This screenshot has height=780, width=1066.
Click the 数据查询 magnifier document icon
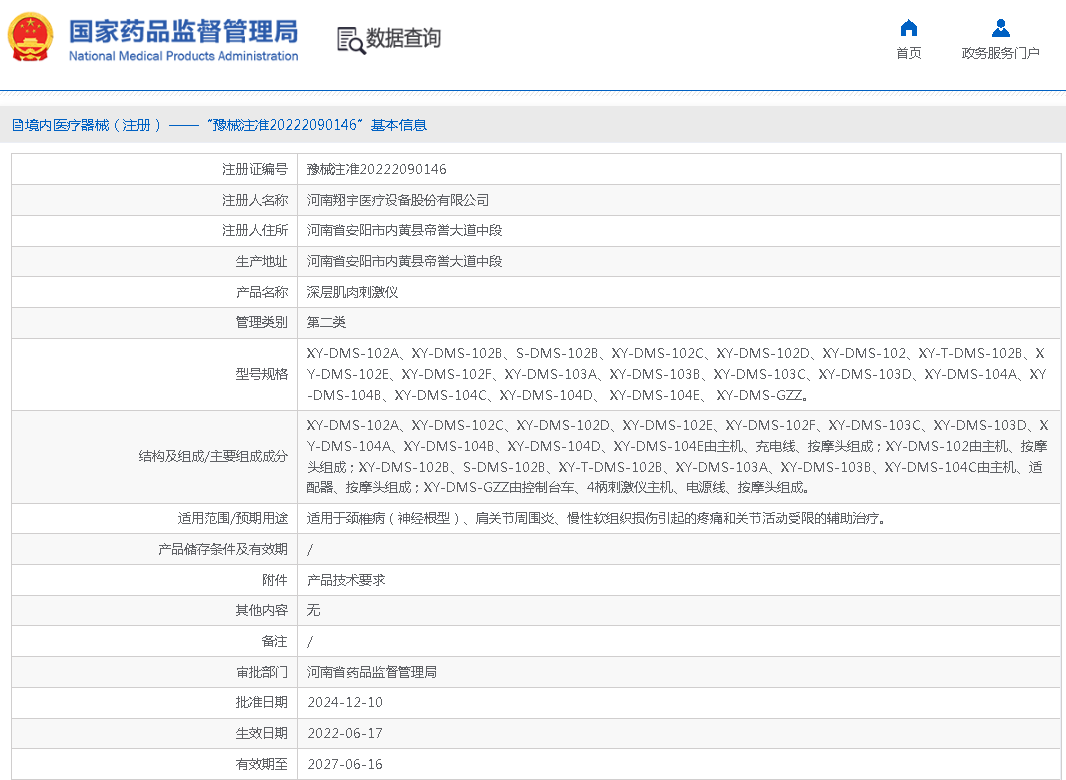(350, 40)
